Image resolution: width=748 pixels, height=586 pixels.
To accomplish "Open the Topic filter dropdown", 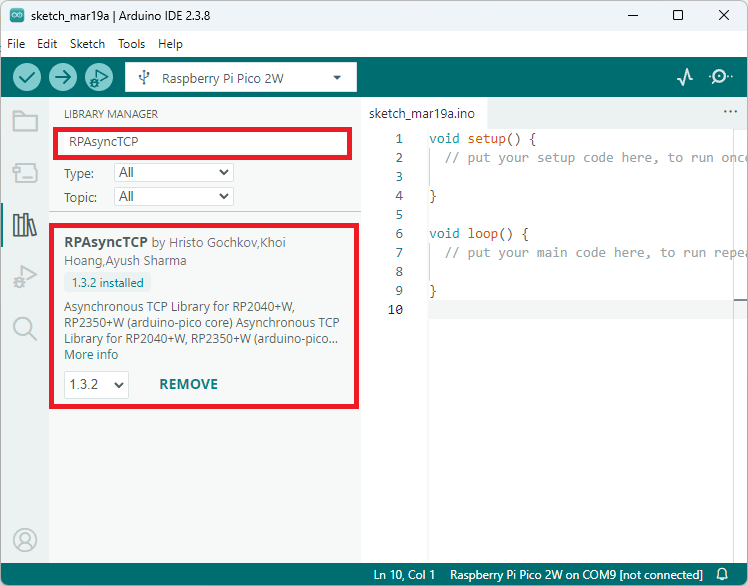I will coord(174,196).
